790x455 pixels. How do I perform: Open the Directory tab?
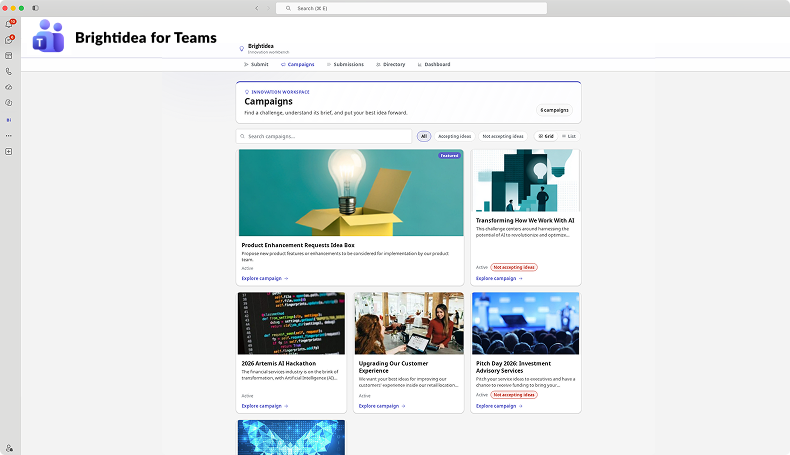click(390, 64)
